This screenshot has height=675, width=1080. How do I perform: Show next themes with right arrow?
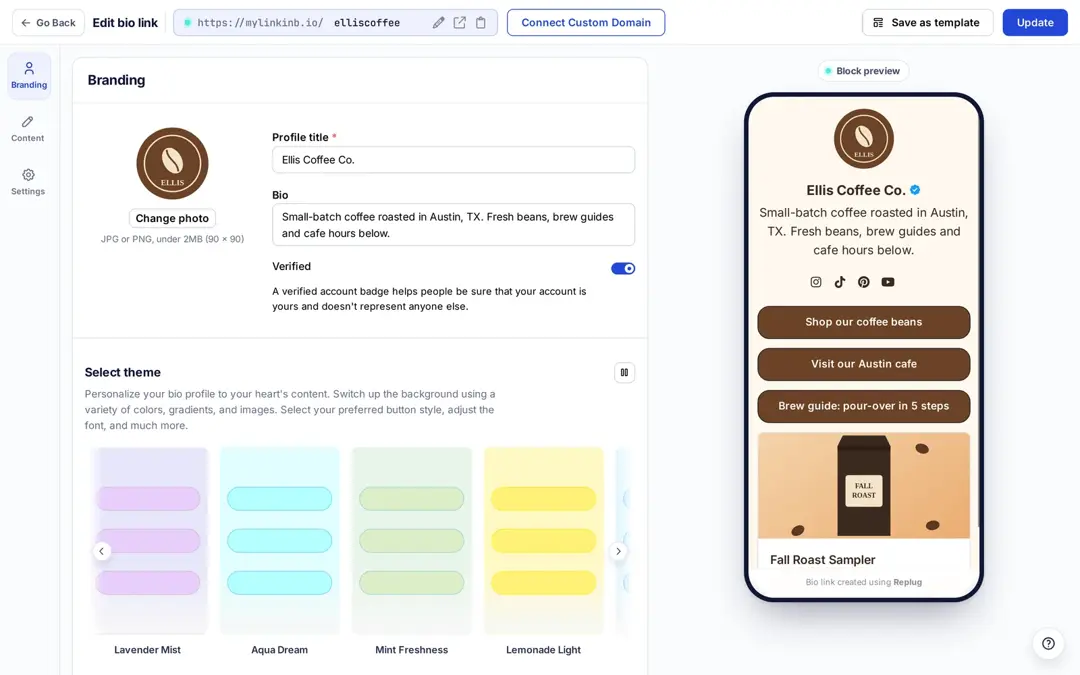point(619,551)
